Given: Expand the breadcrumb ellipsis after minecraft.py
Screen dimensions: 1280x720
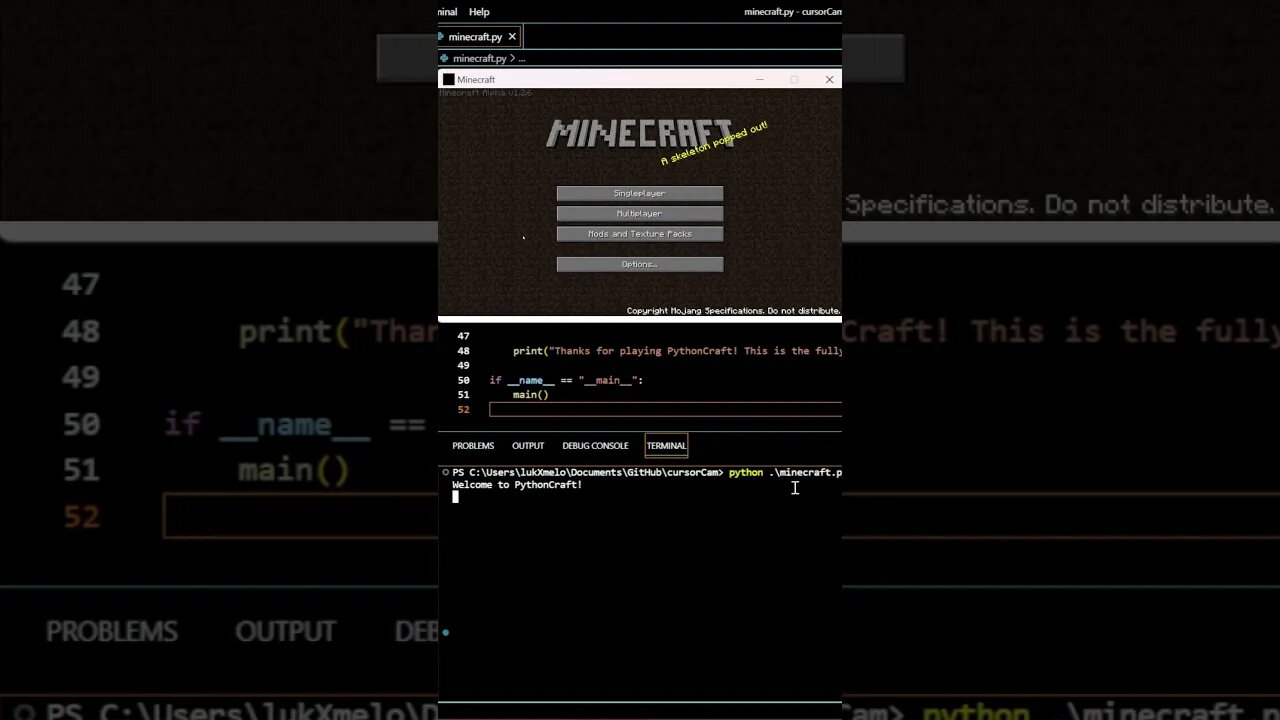Looking at the screenshot, I should click(521, 59).
